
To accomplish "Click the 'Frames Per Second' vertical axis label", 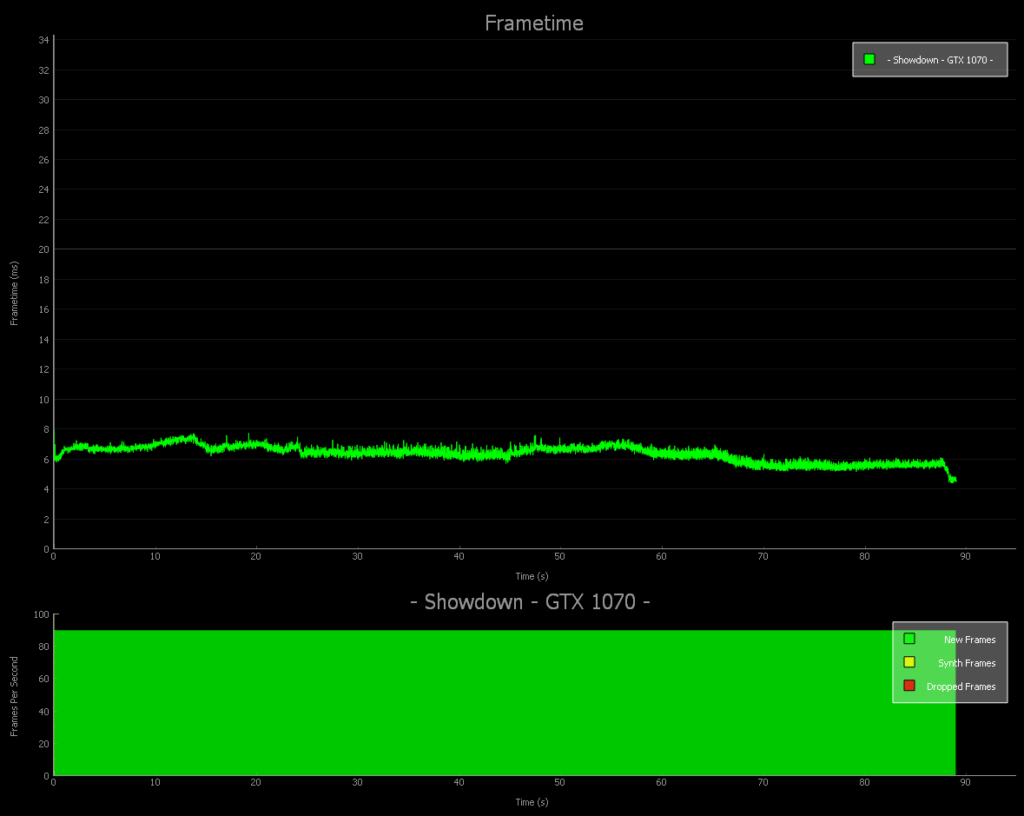I will coord(15,696).
